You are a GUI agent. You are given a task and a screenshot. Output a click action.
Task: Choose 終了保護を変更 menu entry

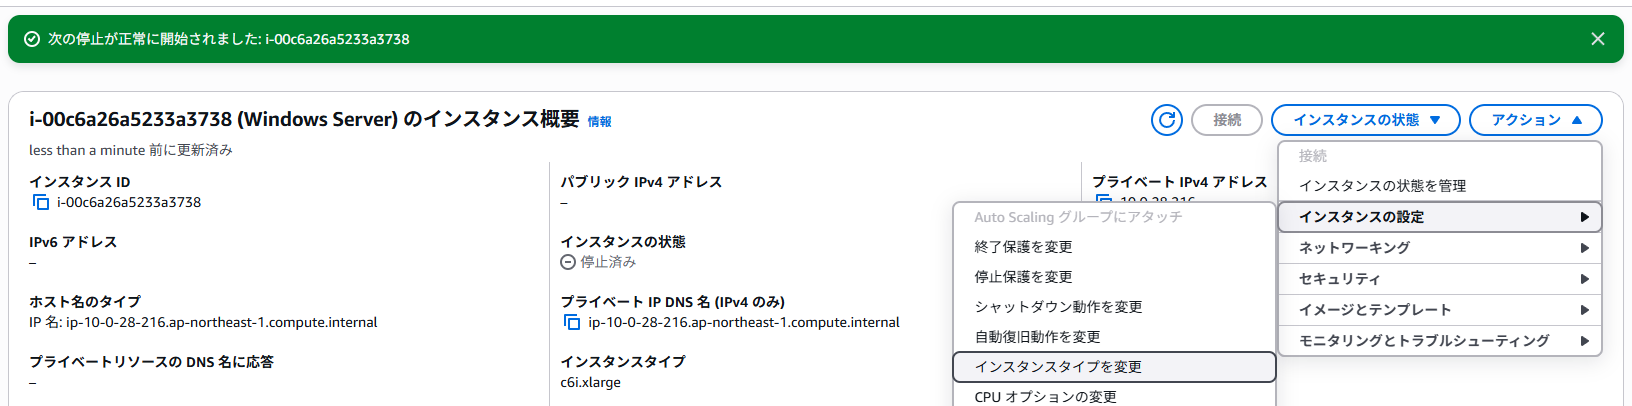[1114, 247]
